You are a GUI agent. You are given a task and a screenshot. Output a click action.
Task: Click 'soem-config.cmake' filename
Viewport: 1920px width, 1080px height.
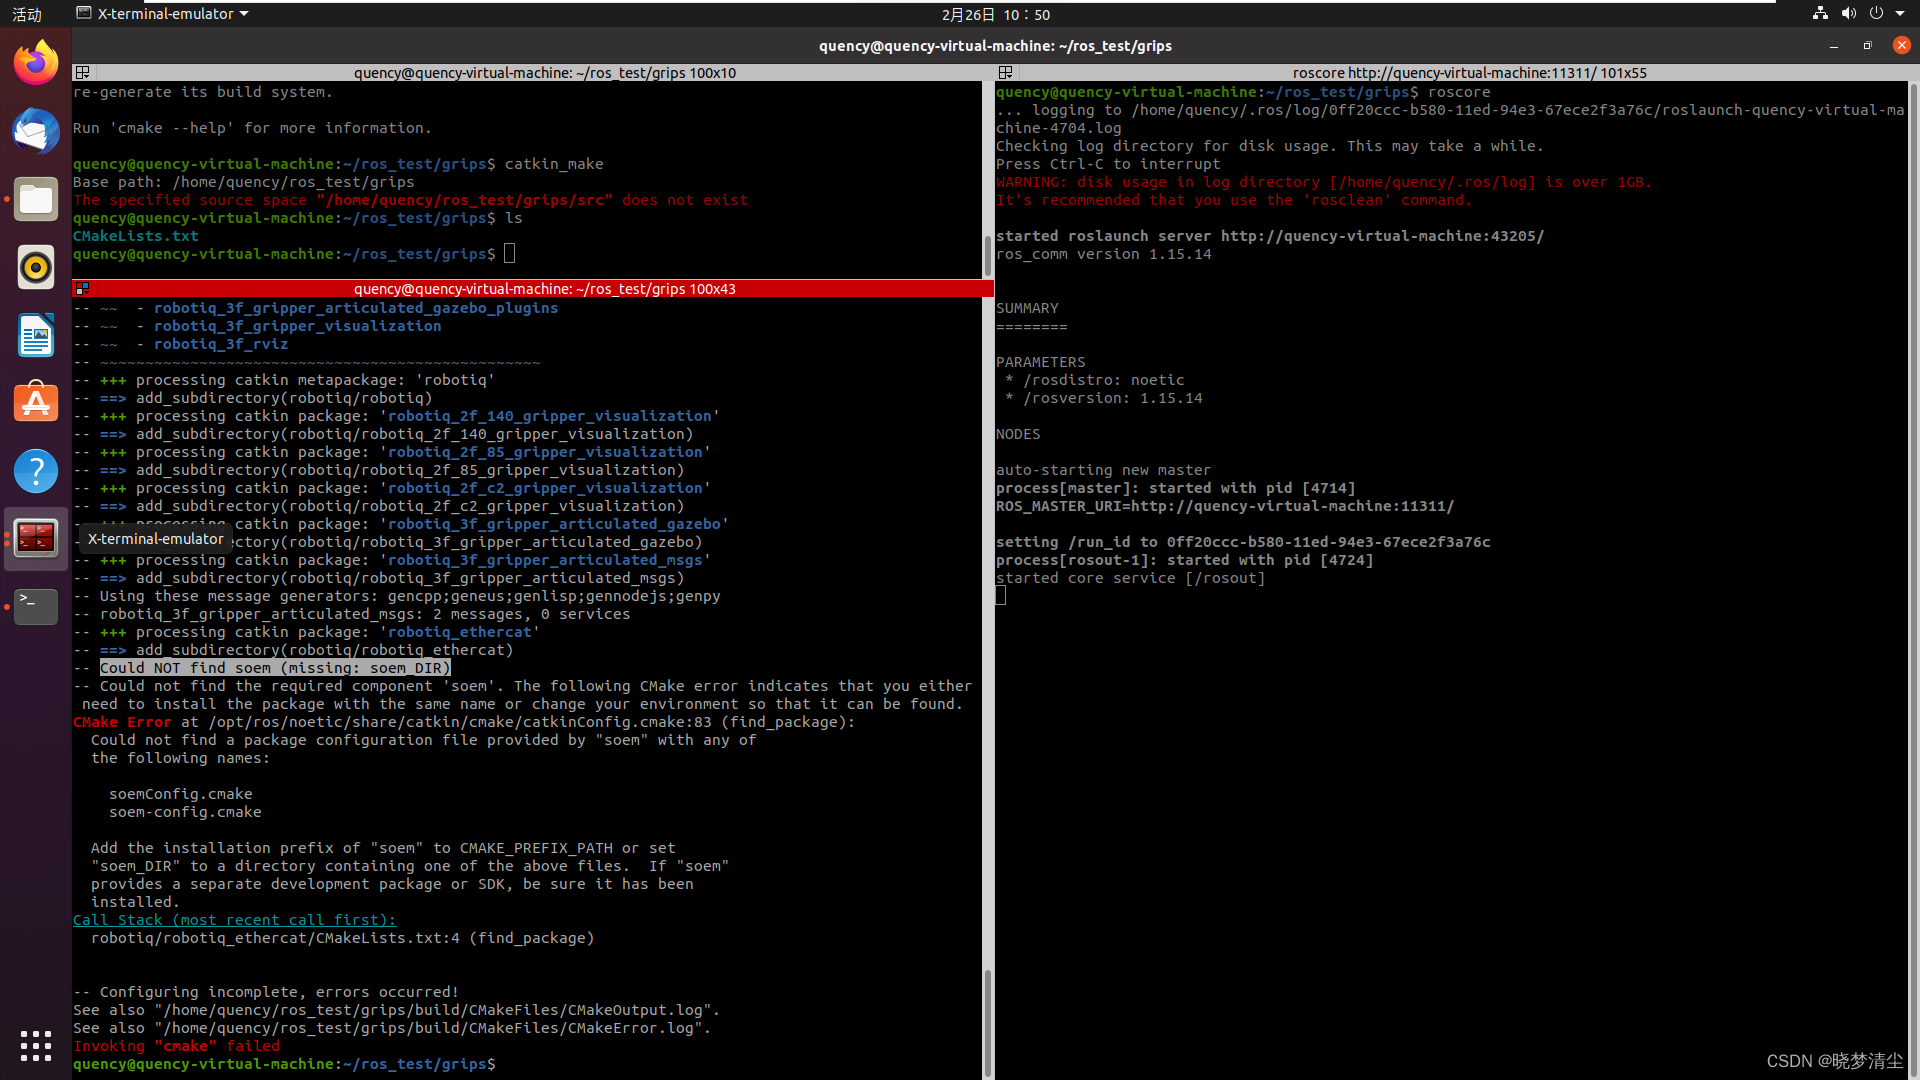[x=185, y=812]
